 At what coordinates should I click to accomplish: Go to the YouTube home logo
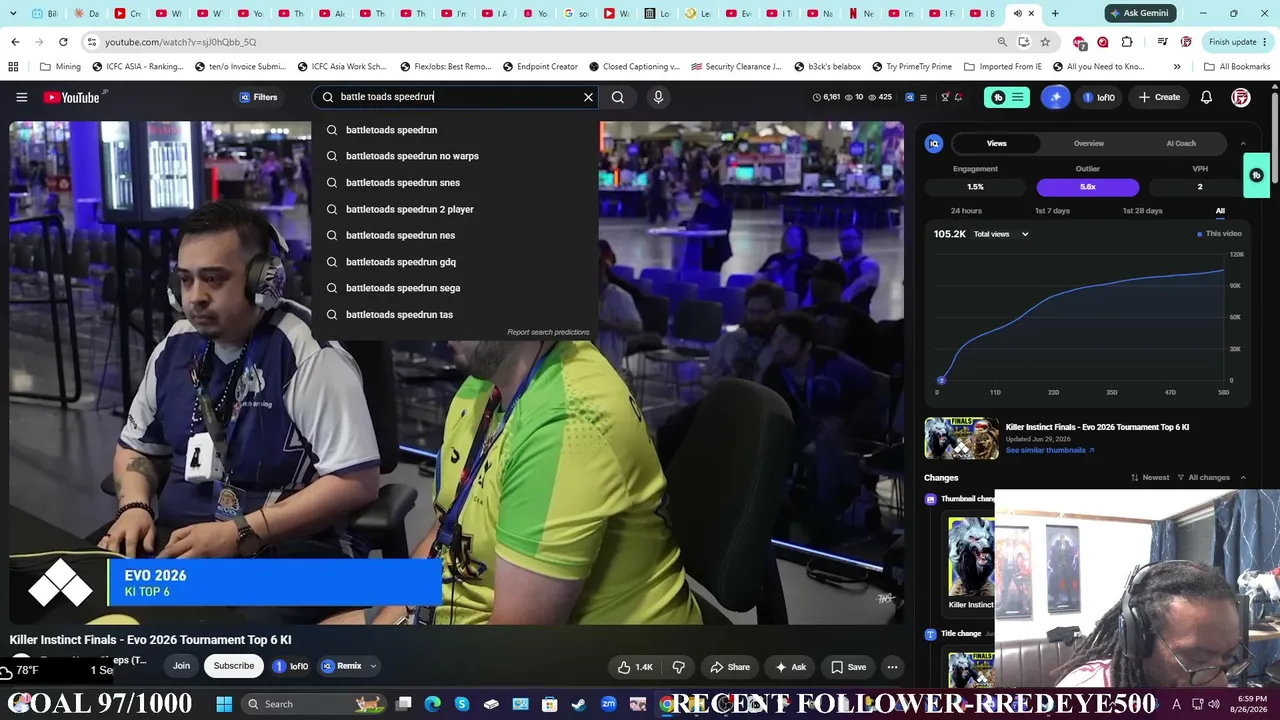tap(74, 97)
